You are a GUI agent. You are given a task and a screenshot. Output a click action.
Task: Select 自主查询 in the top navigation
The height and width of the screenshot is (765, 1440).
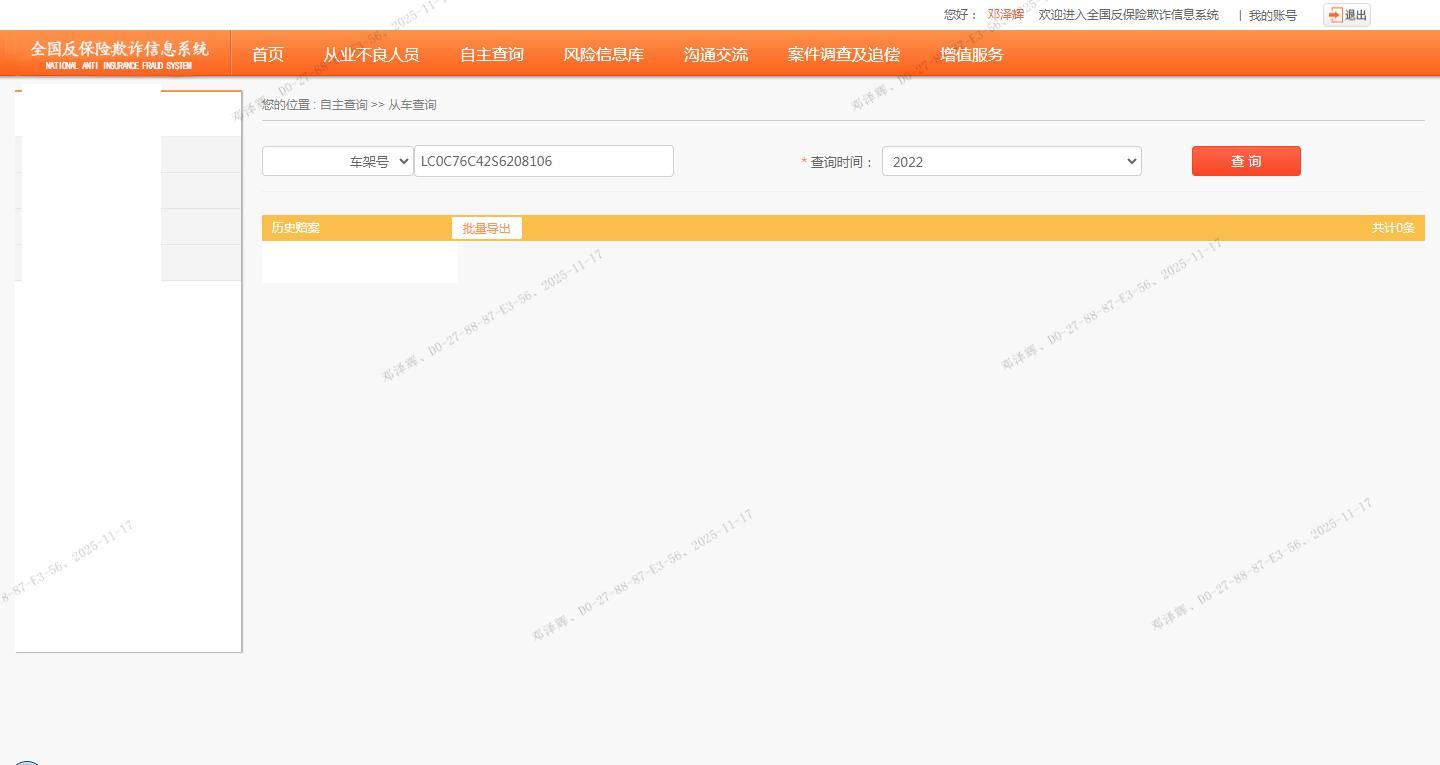point(491,55)
